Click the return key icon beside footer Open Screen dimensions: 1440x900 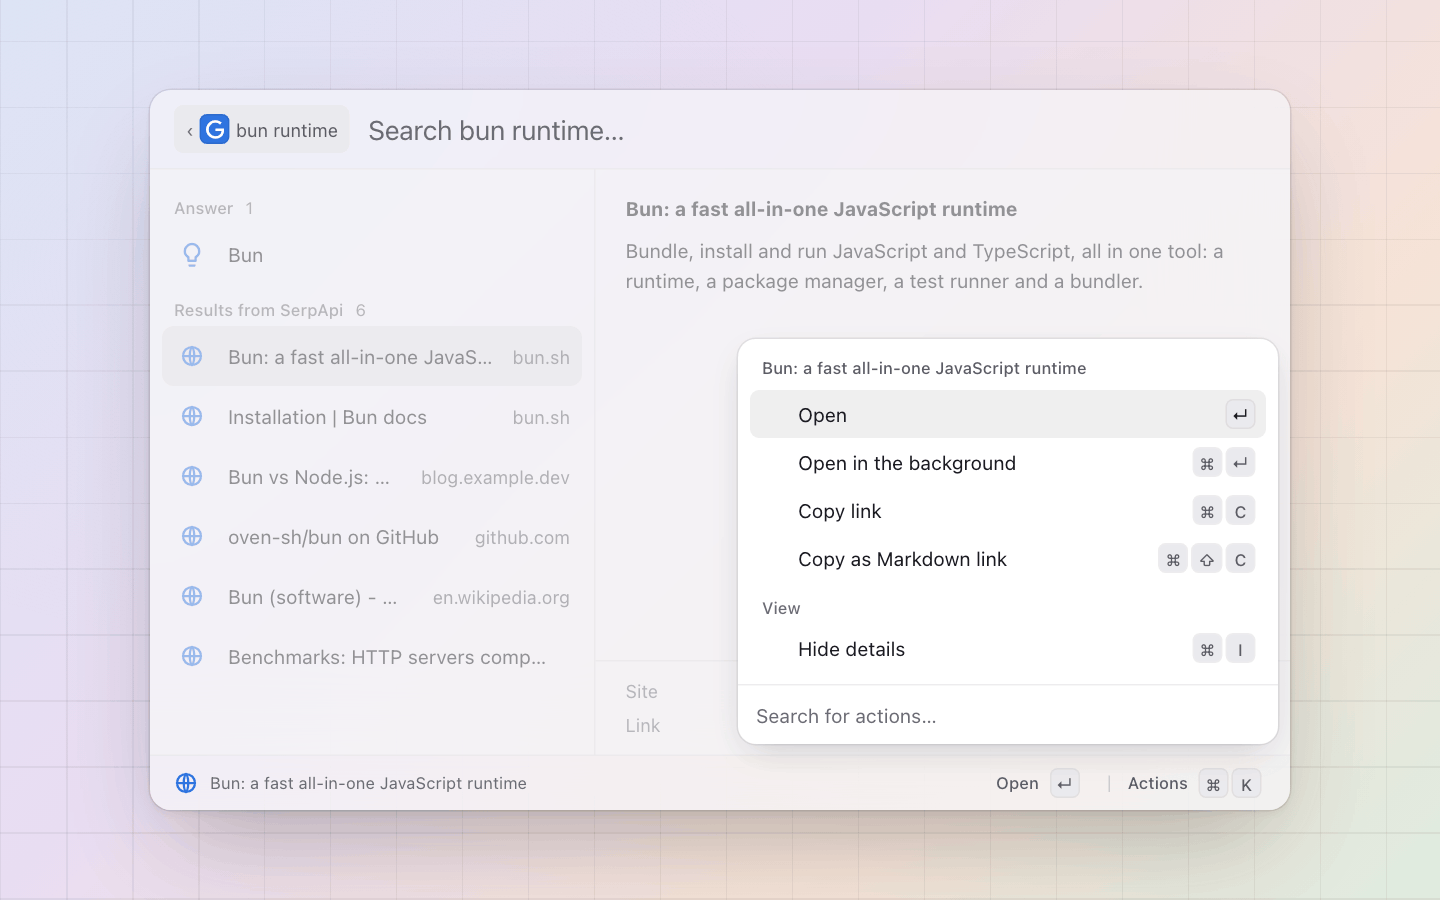[1065, 784]
